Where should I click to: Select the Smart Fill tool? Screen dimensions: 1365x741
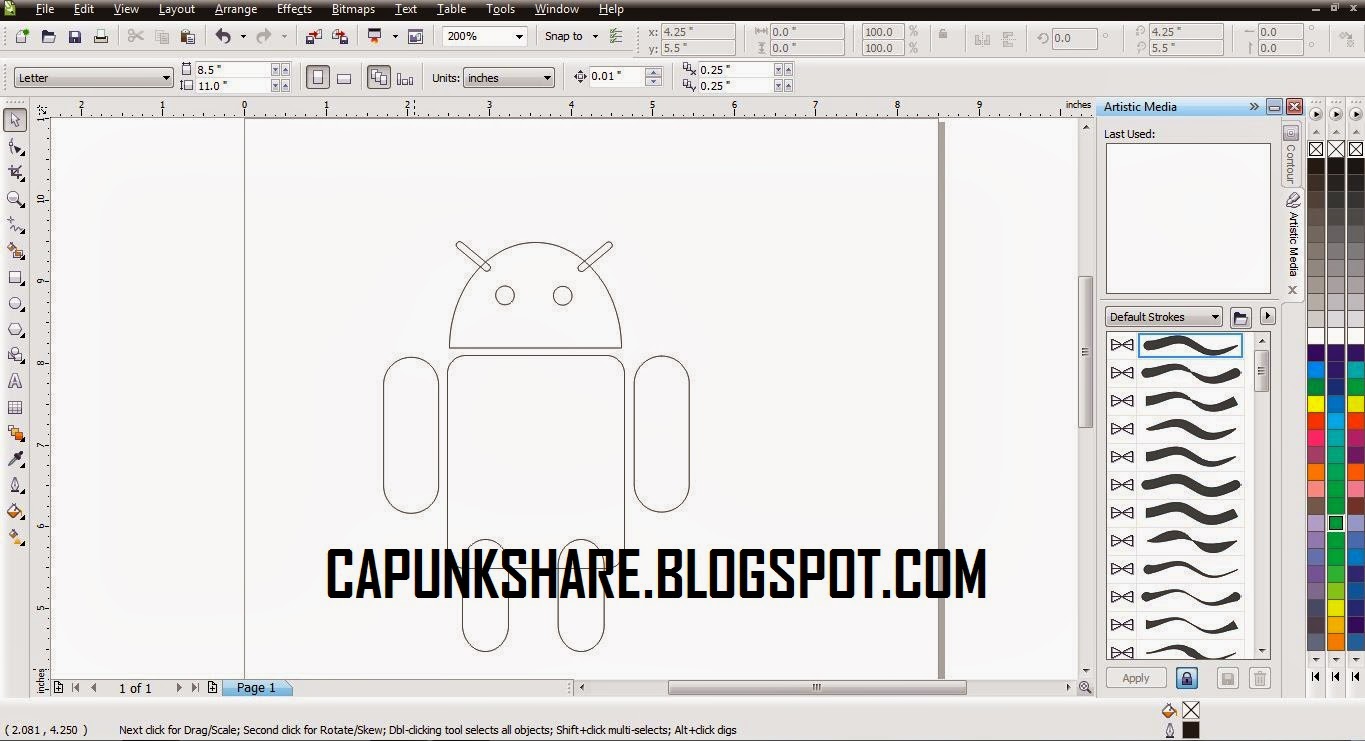[x=15, y=251]
